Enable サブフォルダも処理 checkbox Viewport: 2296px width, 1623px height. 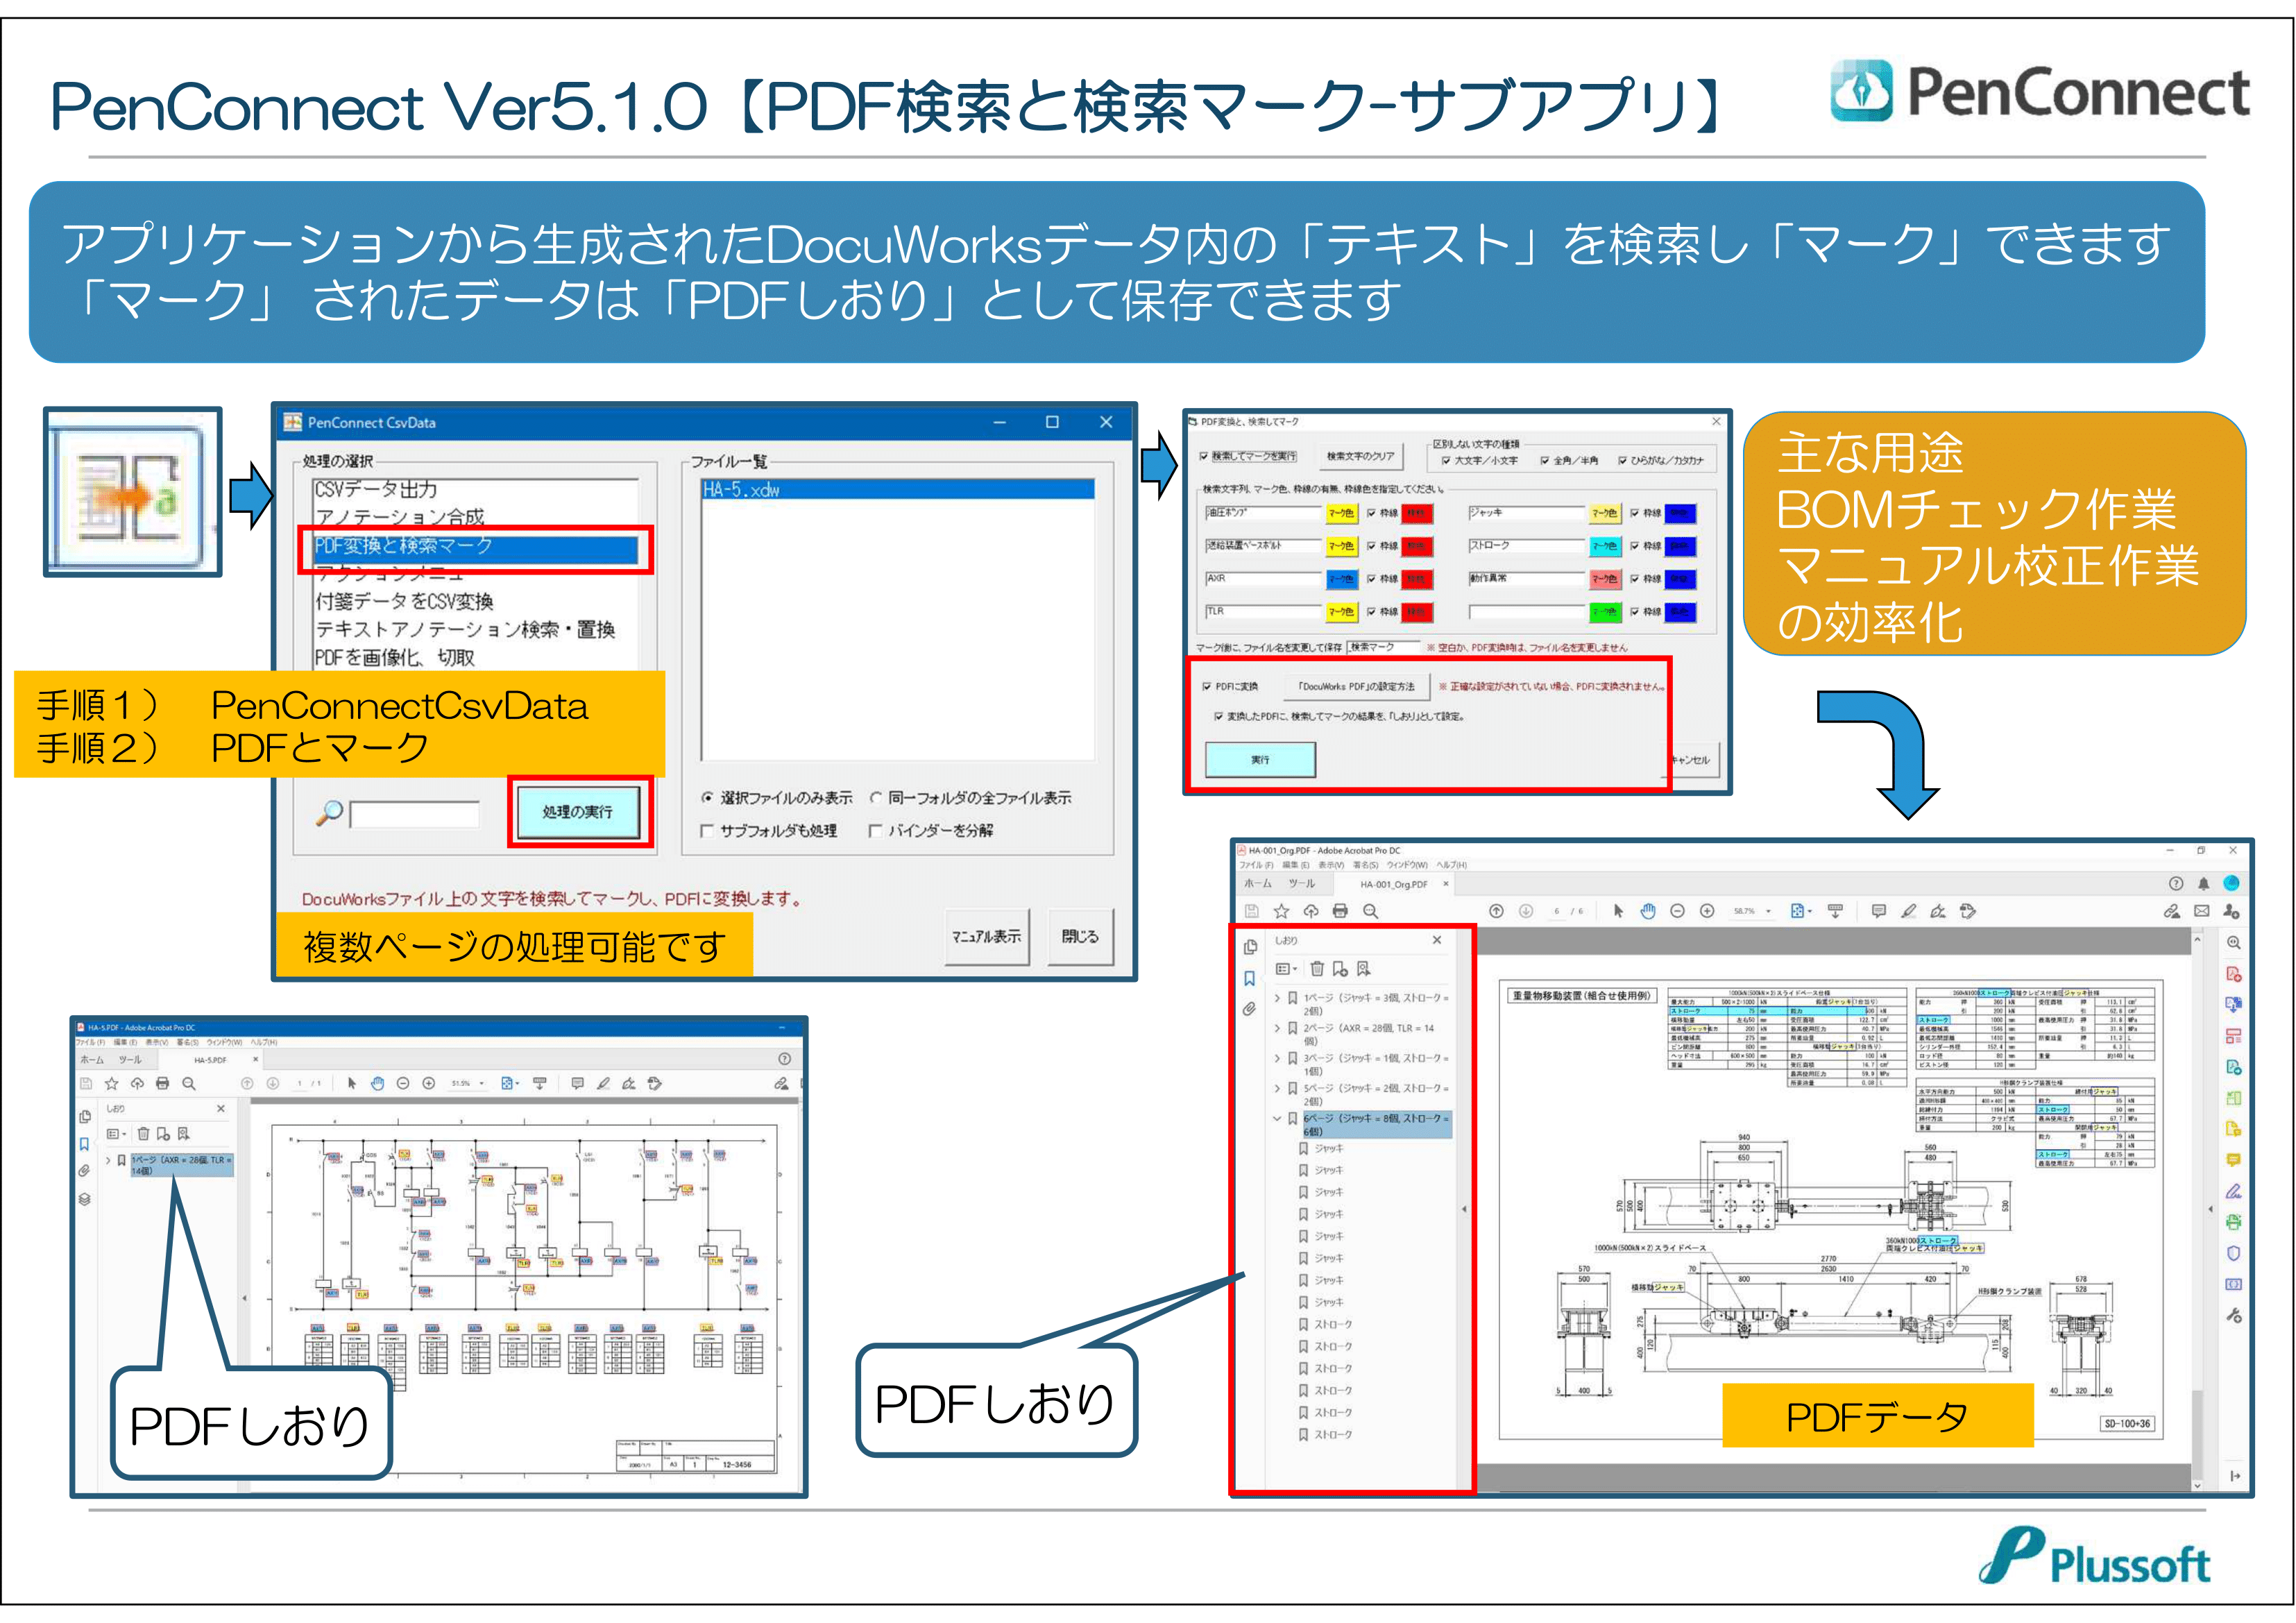pyautogui.click(x=708, y=830)
